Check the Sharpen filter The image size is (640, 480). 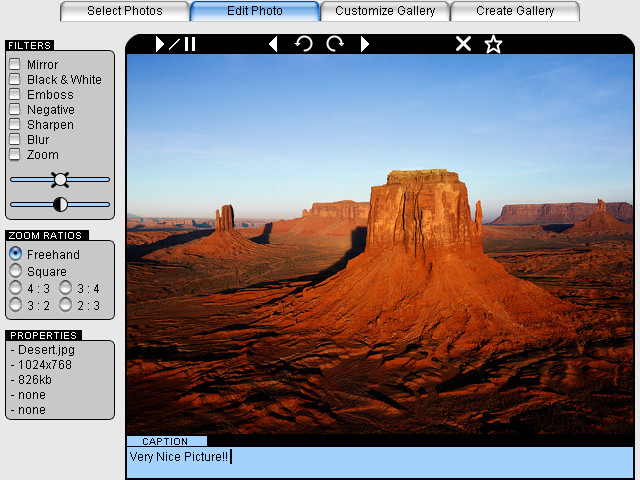point(15,124)
